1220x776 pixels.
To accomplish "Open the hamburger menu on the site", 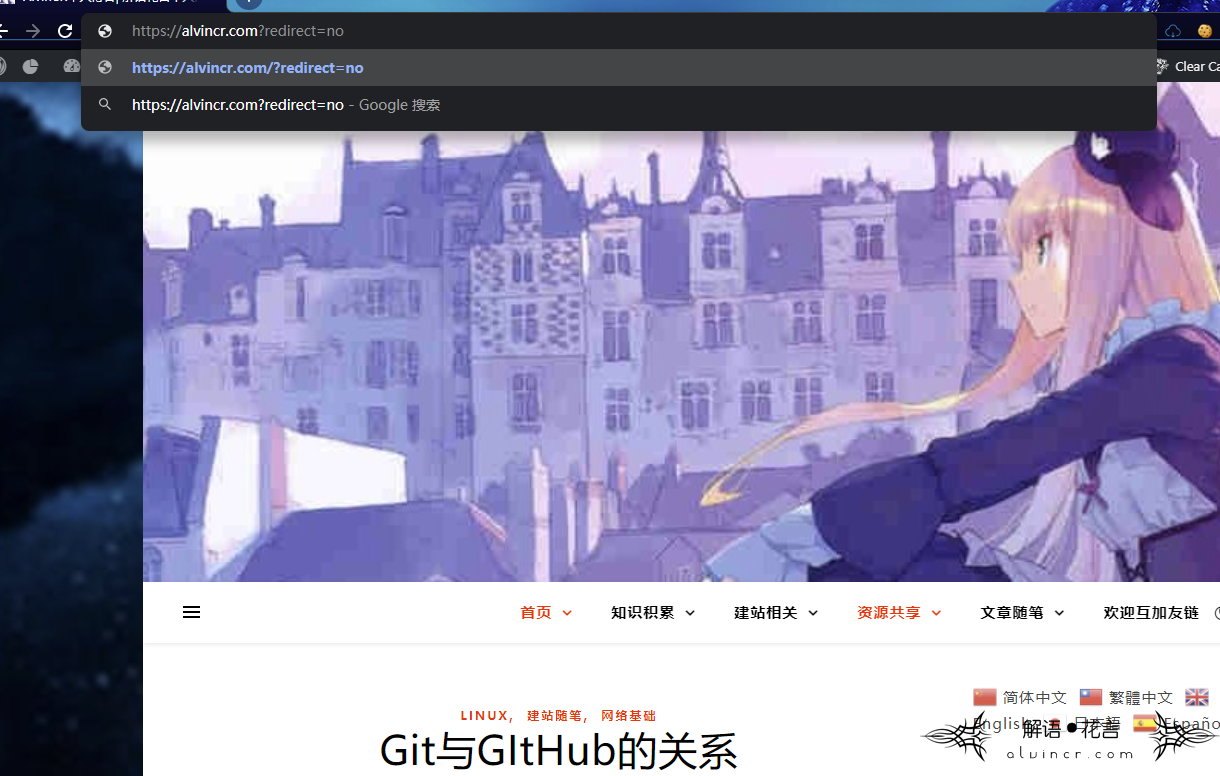I will tap(192, 612).
